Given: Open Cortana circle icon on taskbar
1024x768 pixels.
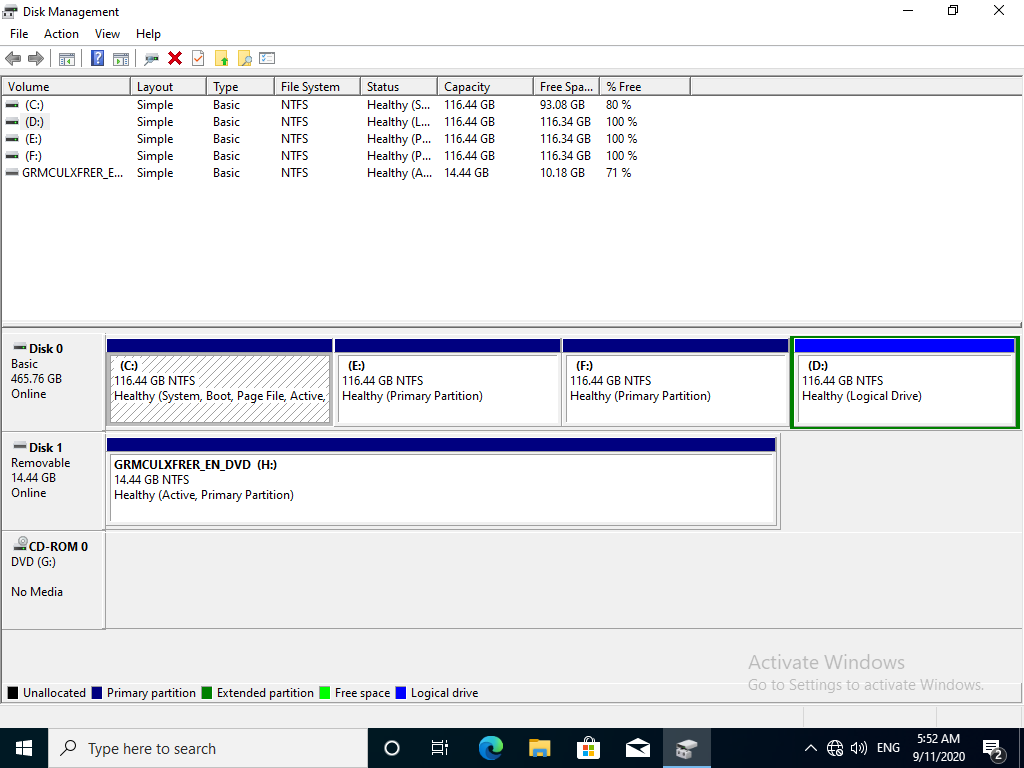Looking at the screenshot, I should coord(392,748).
